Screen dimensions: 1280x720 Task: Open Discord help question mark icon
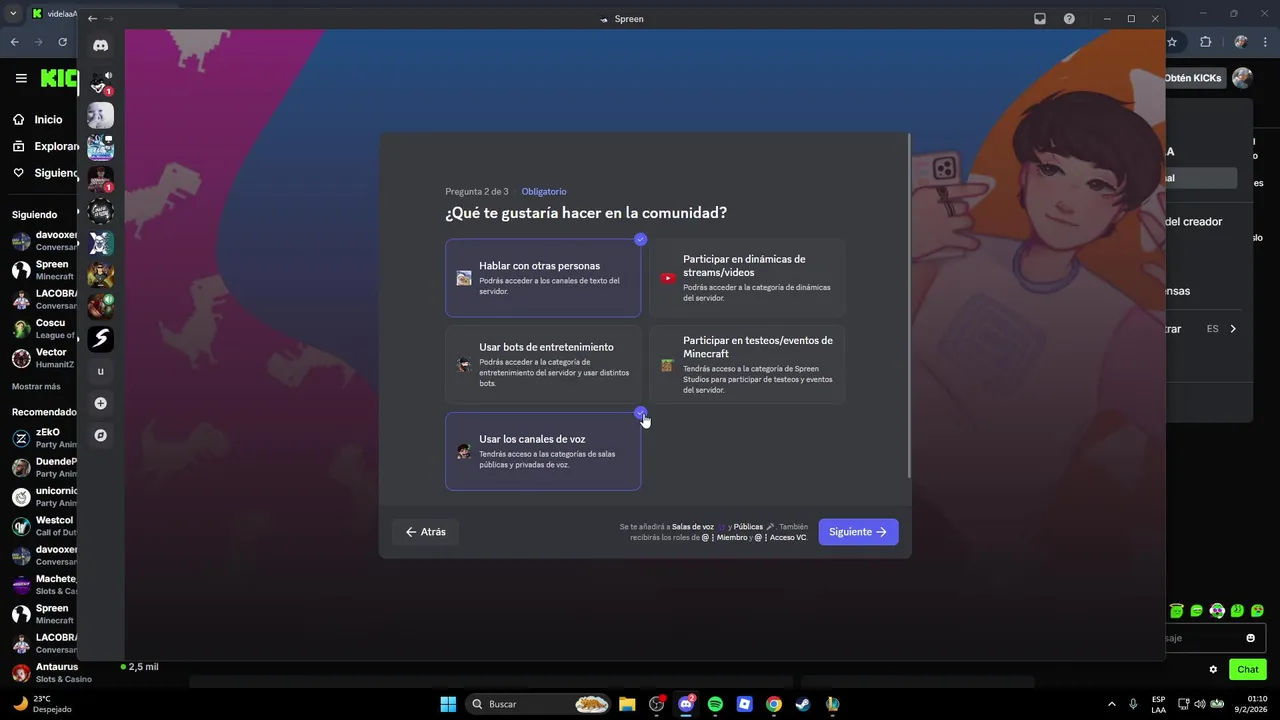1069,19
